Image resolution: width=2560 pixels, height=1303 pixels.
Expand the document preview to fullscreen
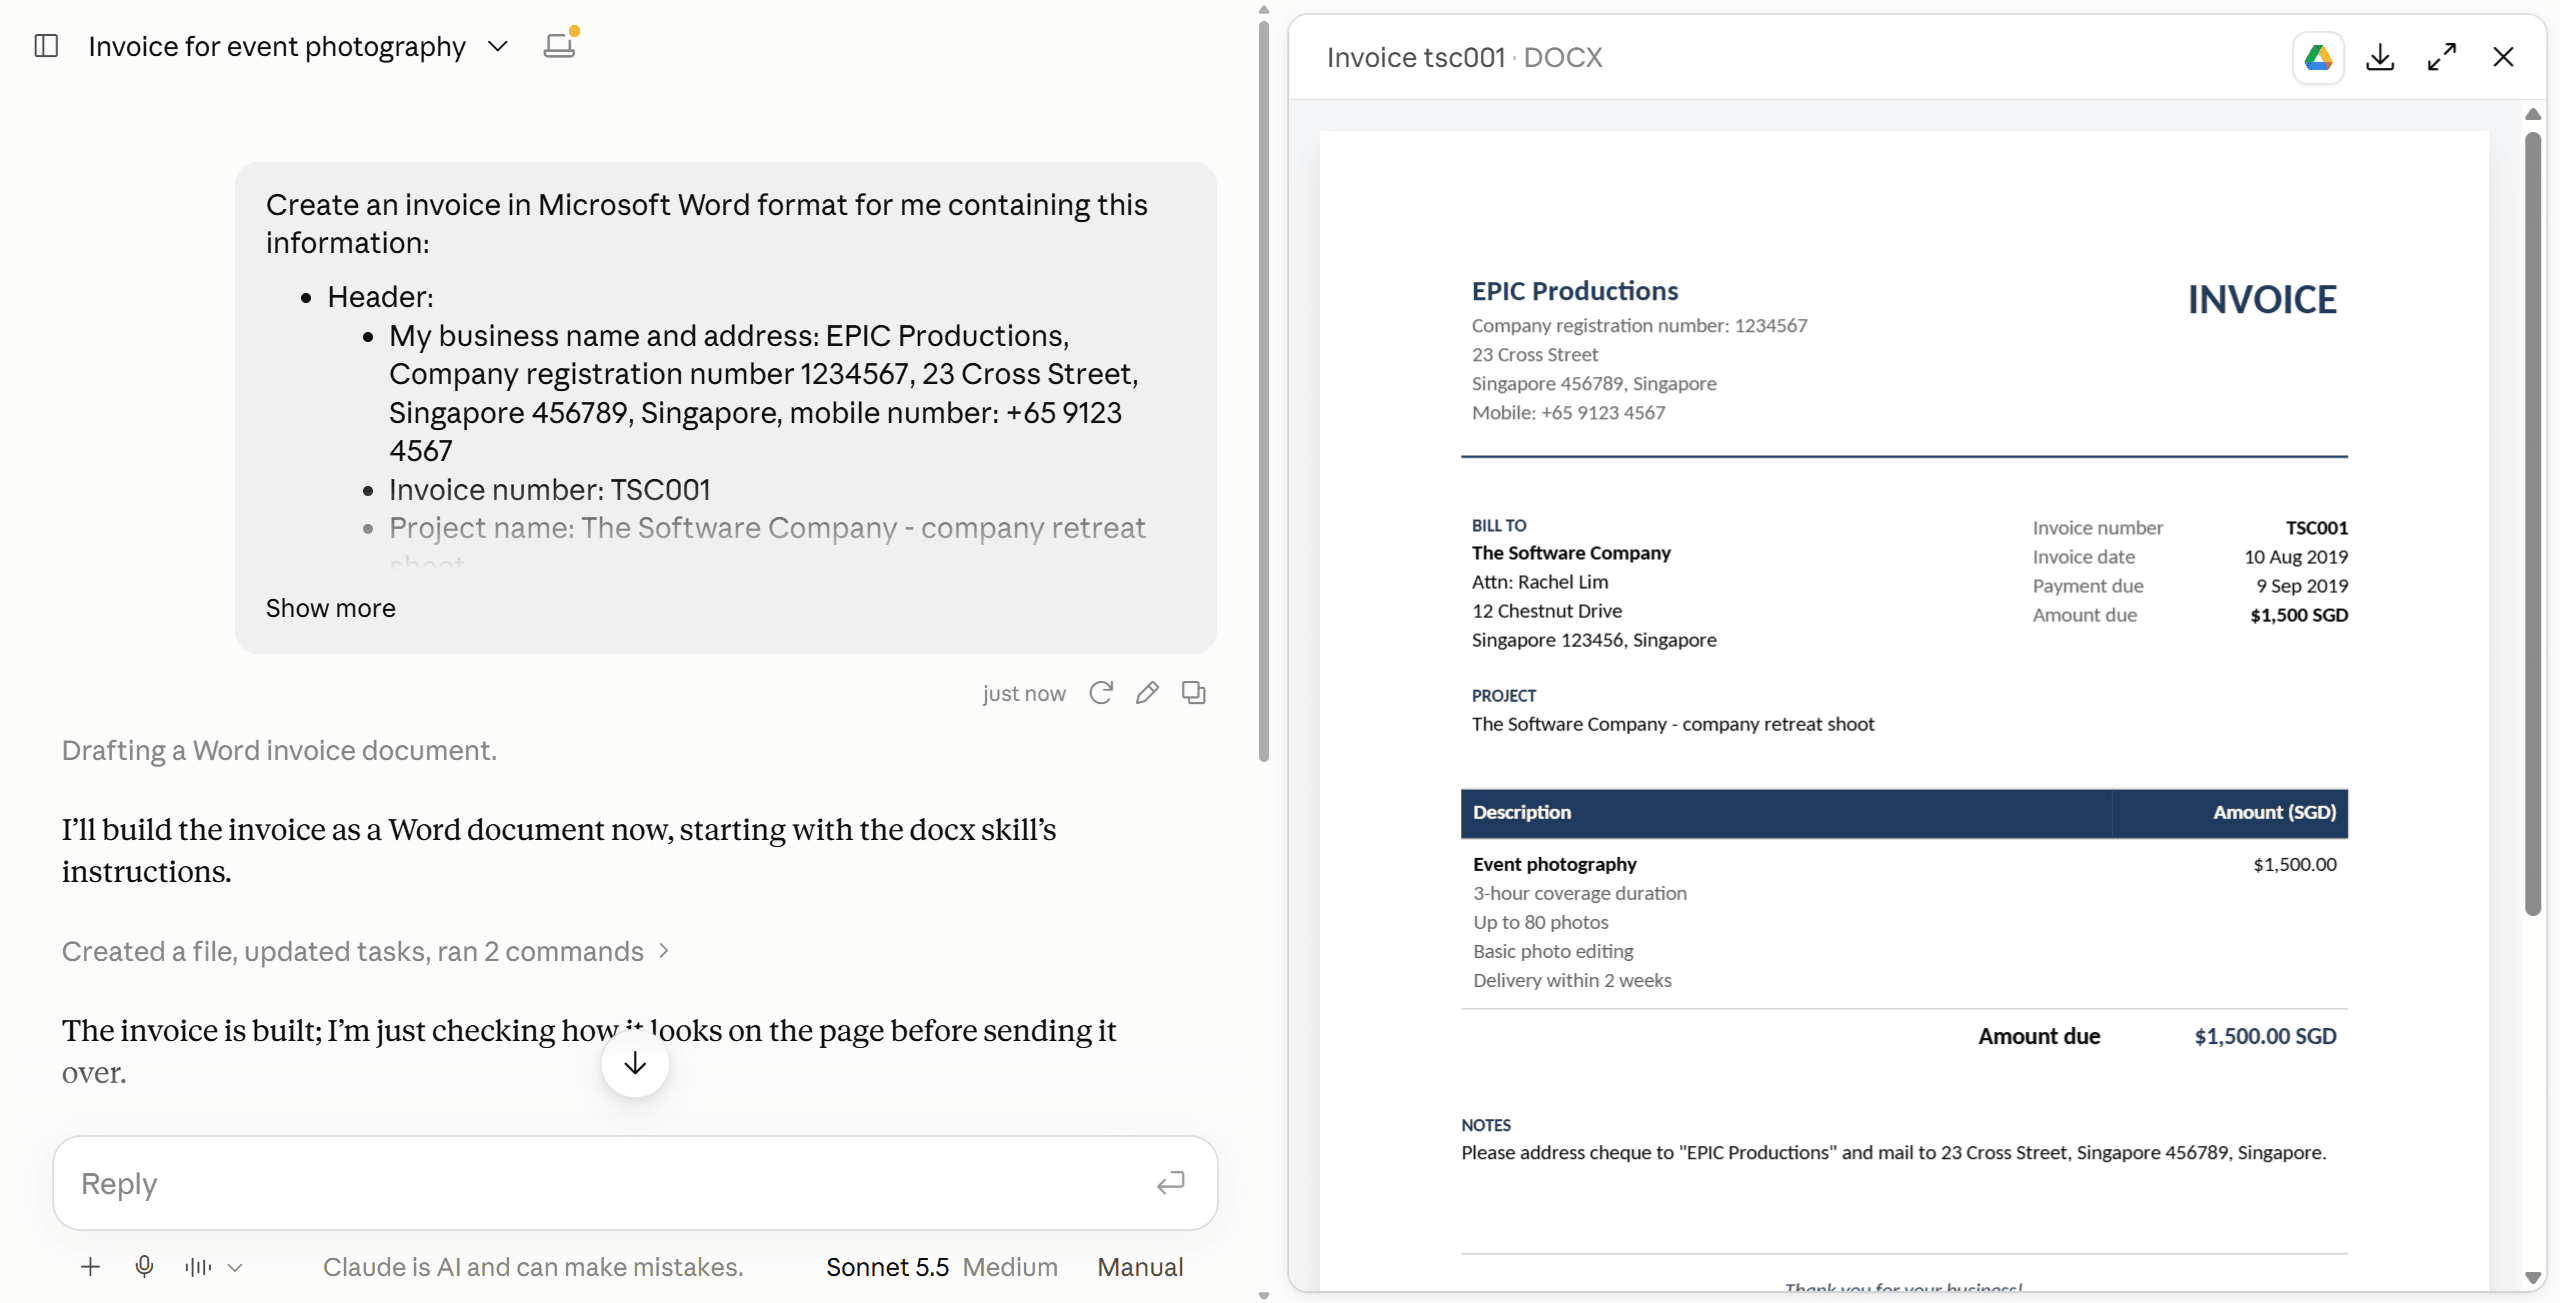point(2441,57)
